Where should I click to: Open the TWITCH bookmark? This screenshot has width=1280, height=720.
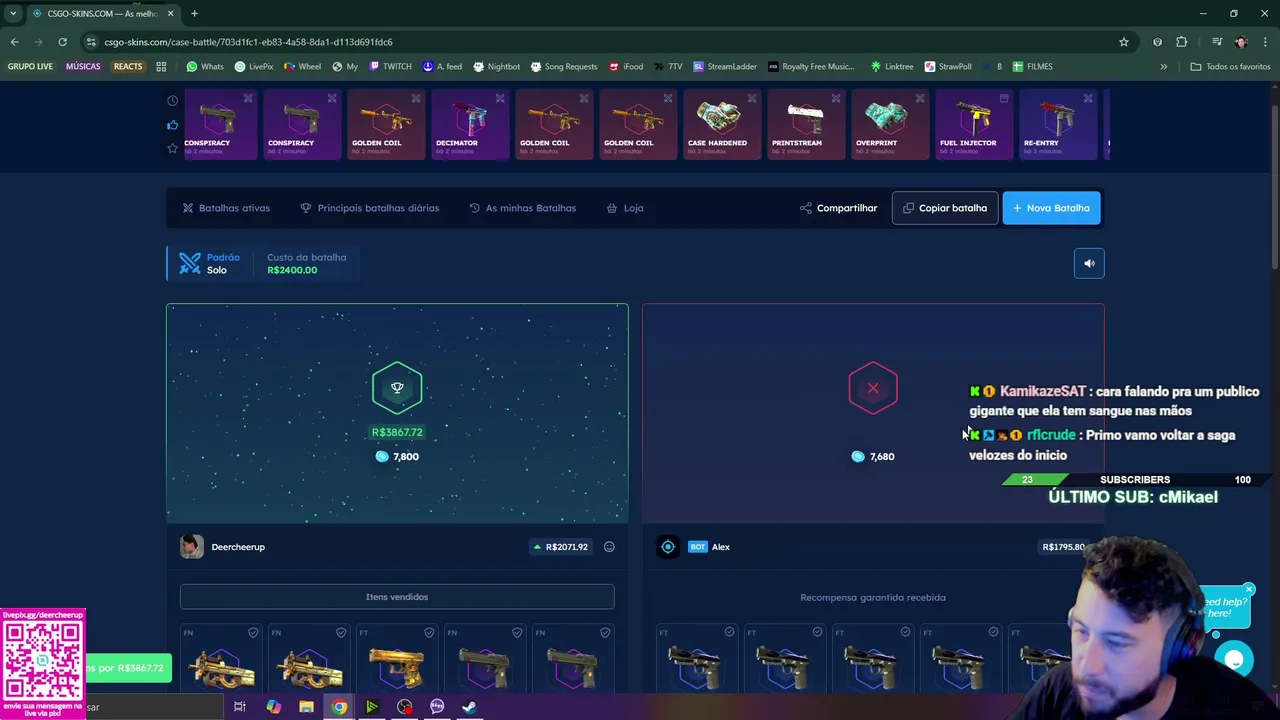tap(390, 66)
